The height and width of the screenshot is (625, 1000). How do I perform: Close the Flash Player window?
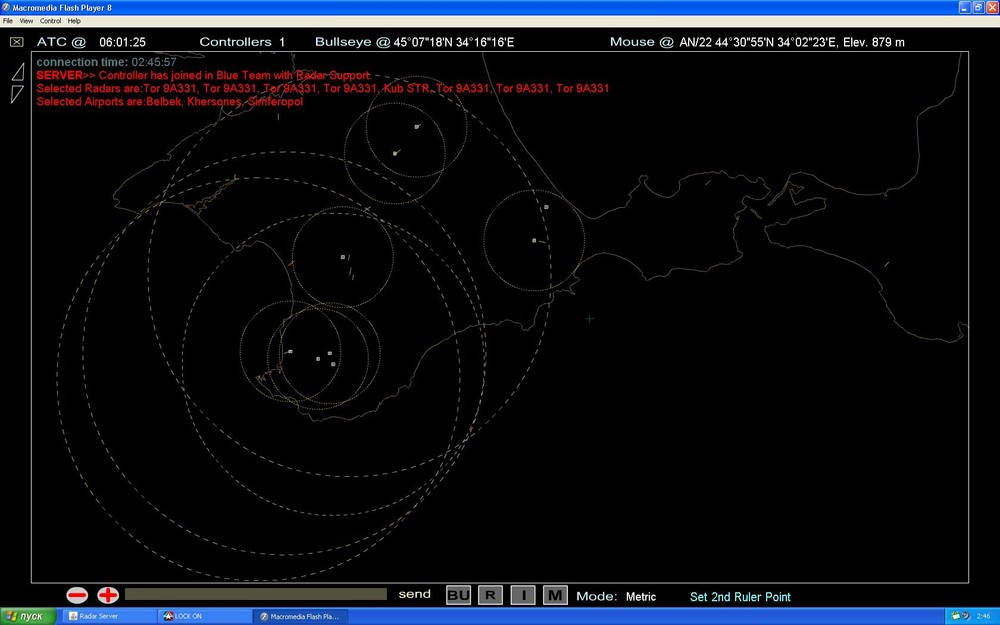coord(992,8)
